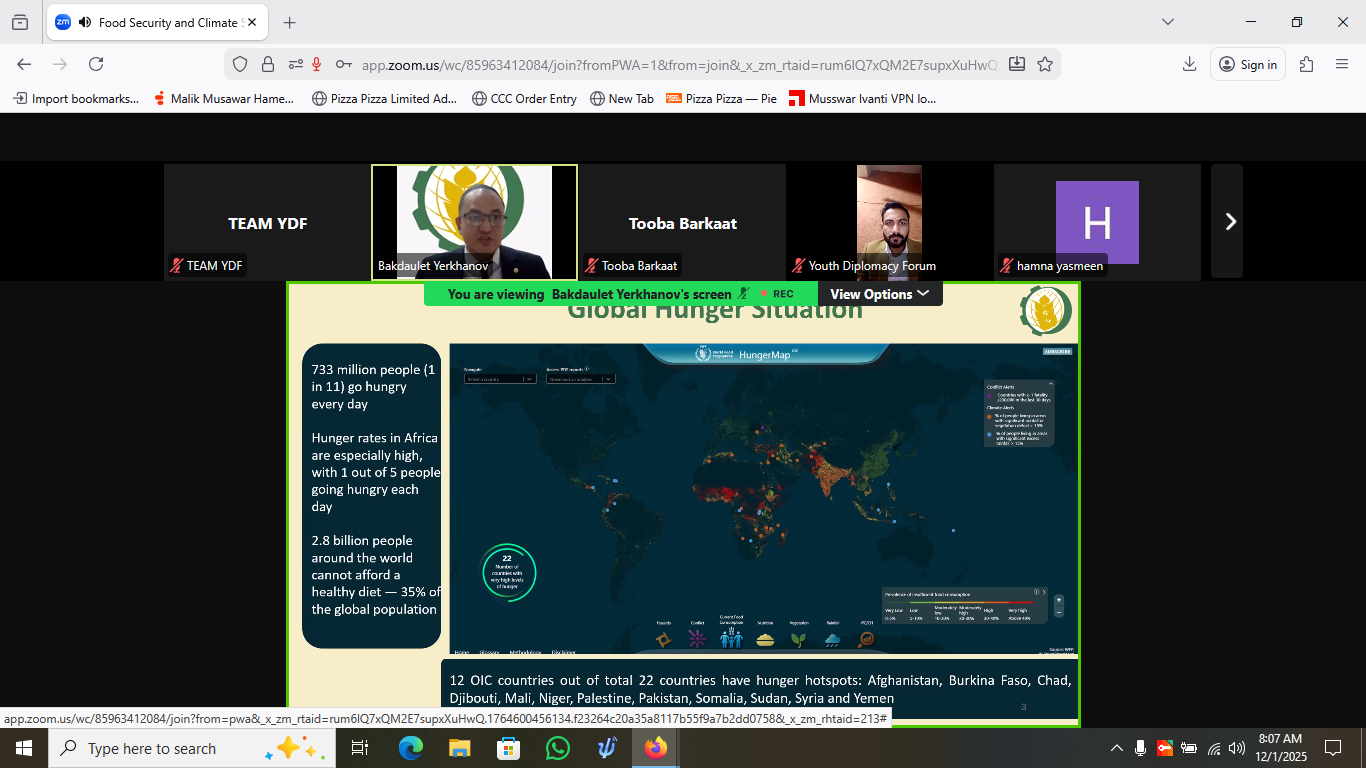1366x768 pixels.
Task: Click the Sign in button
Action: (1248, 64)
